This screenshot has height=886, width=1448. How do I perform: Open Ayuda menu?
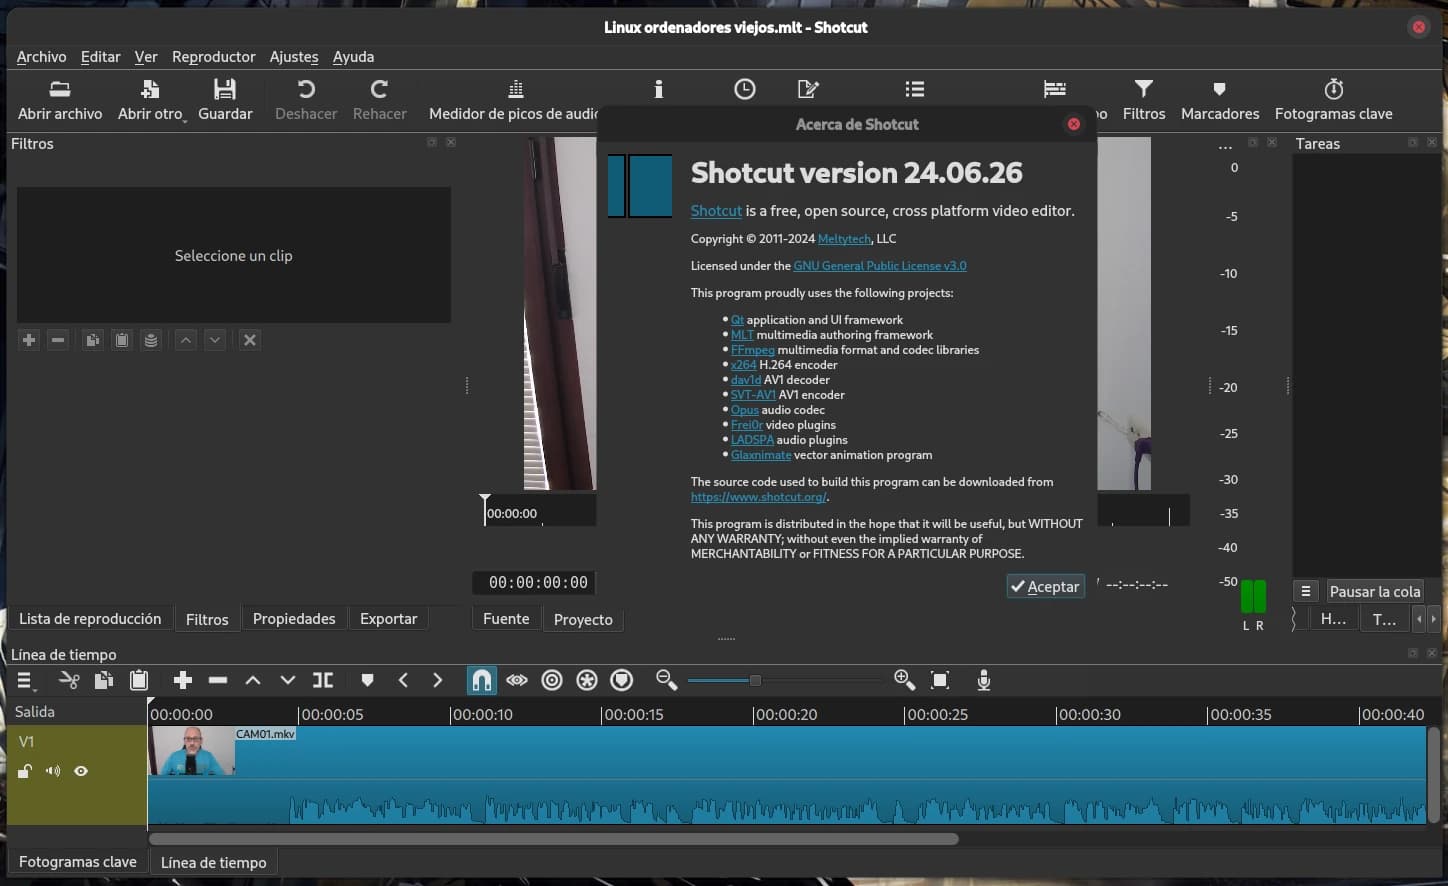[353, 57]
